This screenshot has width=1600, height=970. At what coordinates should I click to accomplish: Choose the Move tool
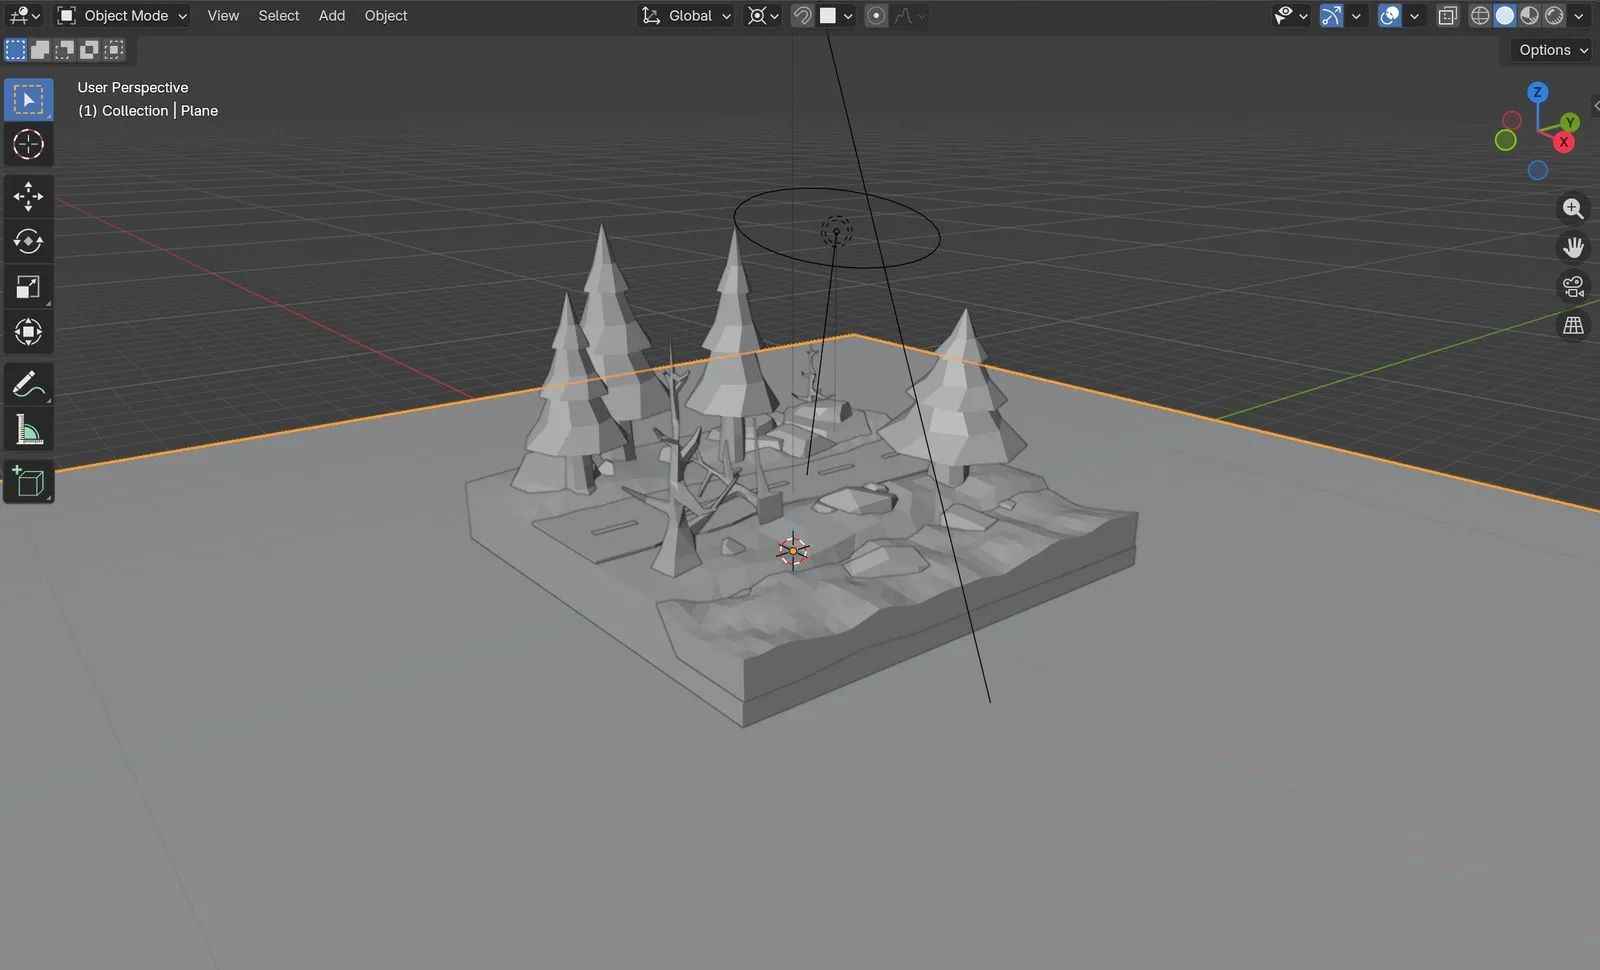[x=28, y=196]
